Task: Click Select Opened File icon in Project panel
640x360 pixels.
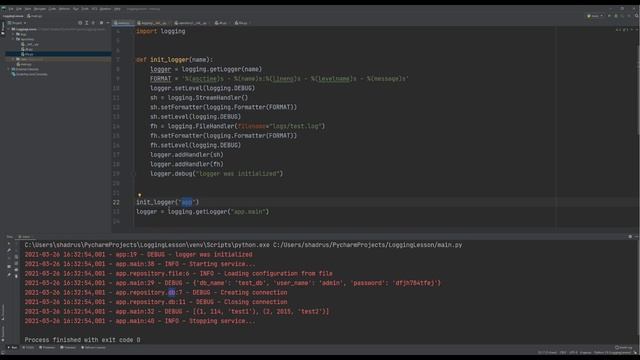Action: click(x=80, y=23)
